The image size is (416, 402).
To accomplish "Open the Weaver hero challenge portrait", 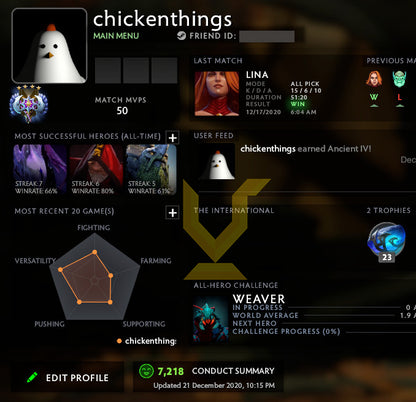I will [211, 320].
